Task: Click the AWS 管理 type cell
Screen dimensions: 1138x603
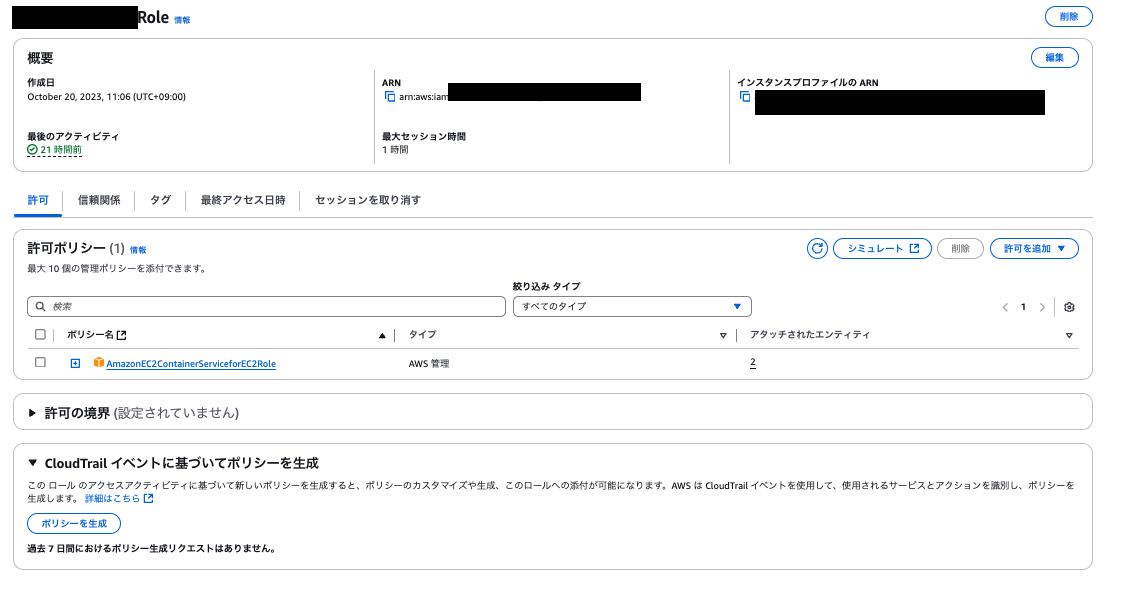Action: [x=429, y=364]
